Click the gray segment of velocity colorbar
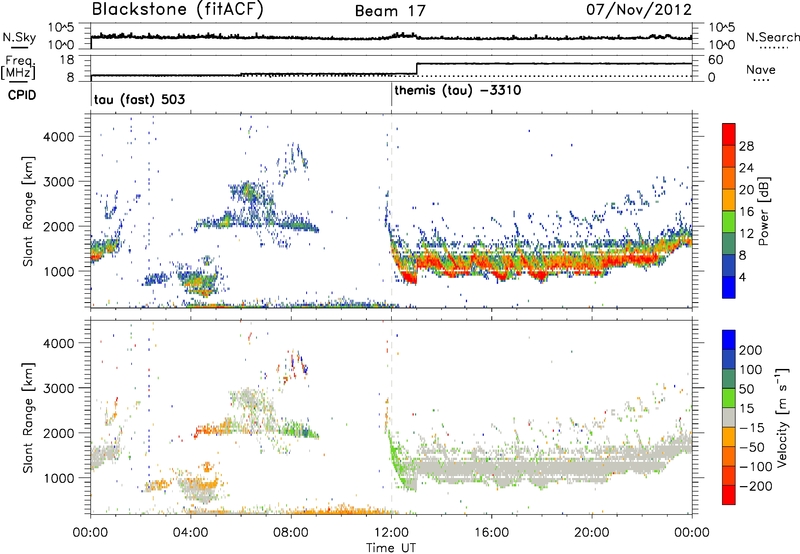800x554 pixels. 729,417
